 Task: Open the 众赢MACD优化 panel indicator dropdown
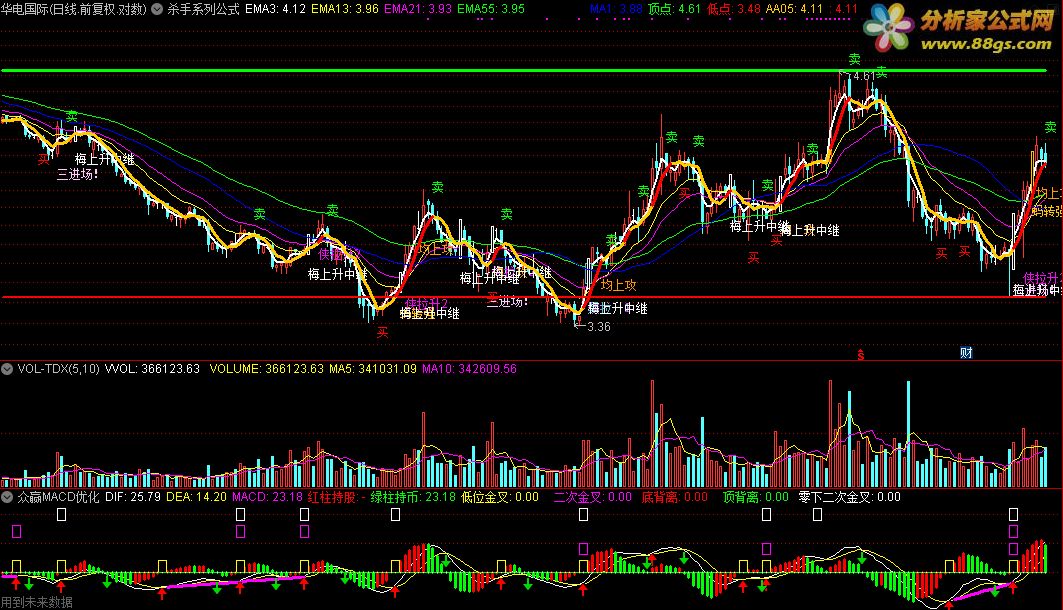[7, 497]
